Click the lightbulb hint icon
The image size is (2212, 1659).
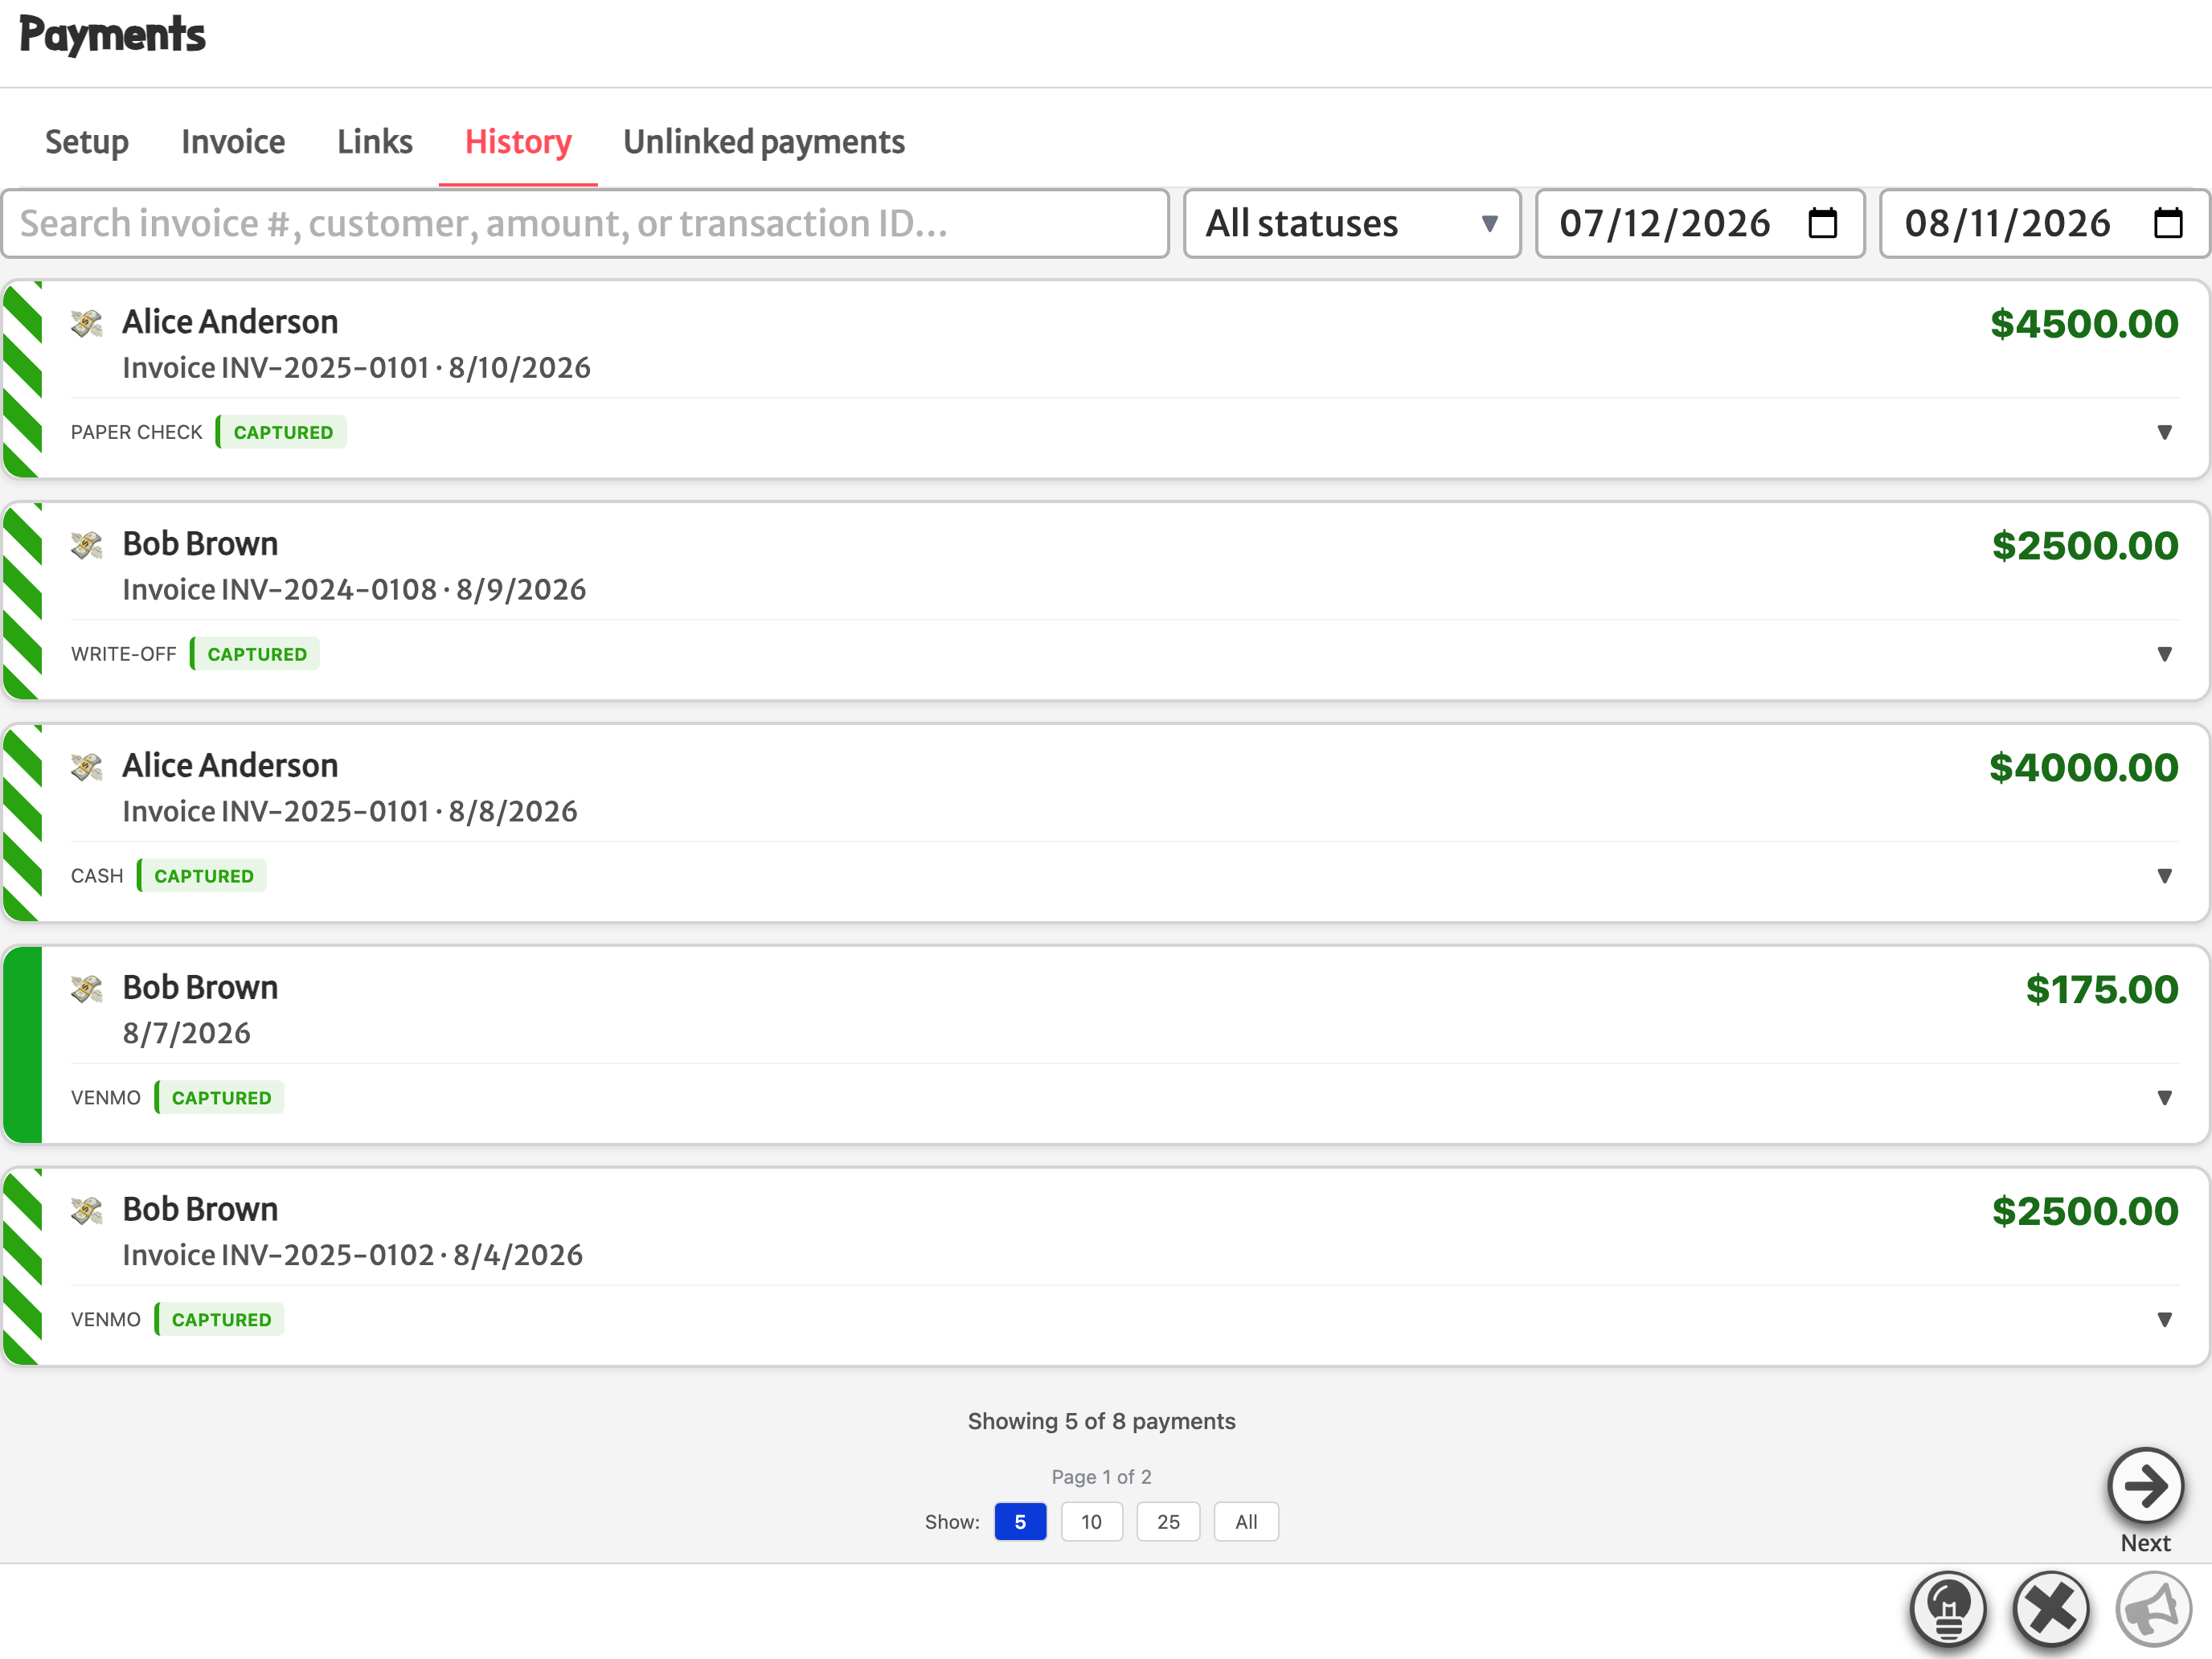coord(1947,1608)
